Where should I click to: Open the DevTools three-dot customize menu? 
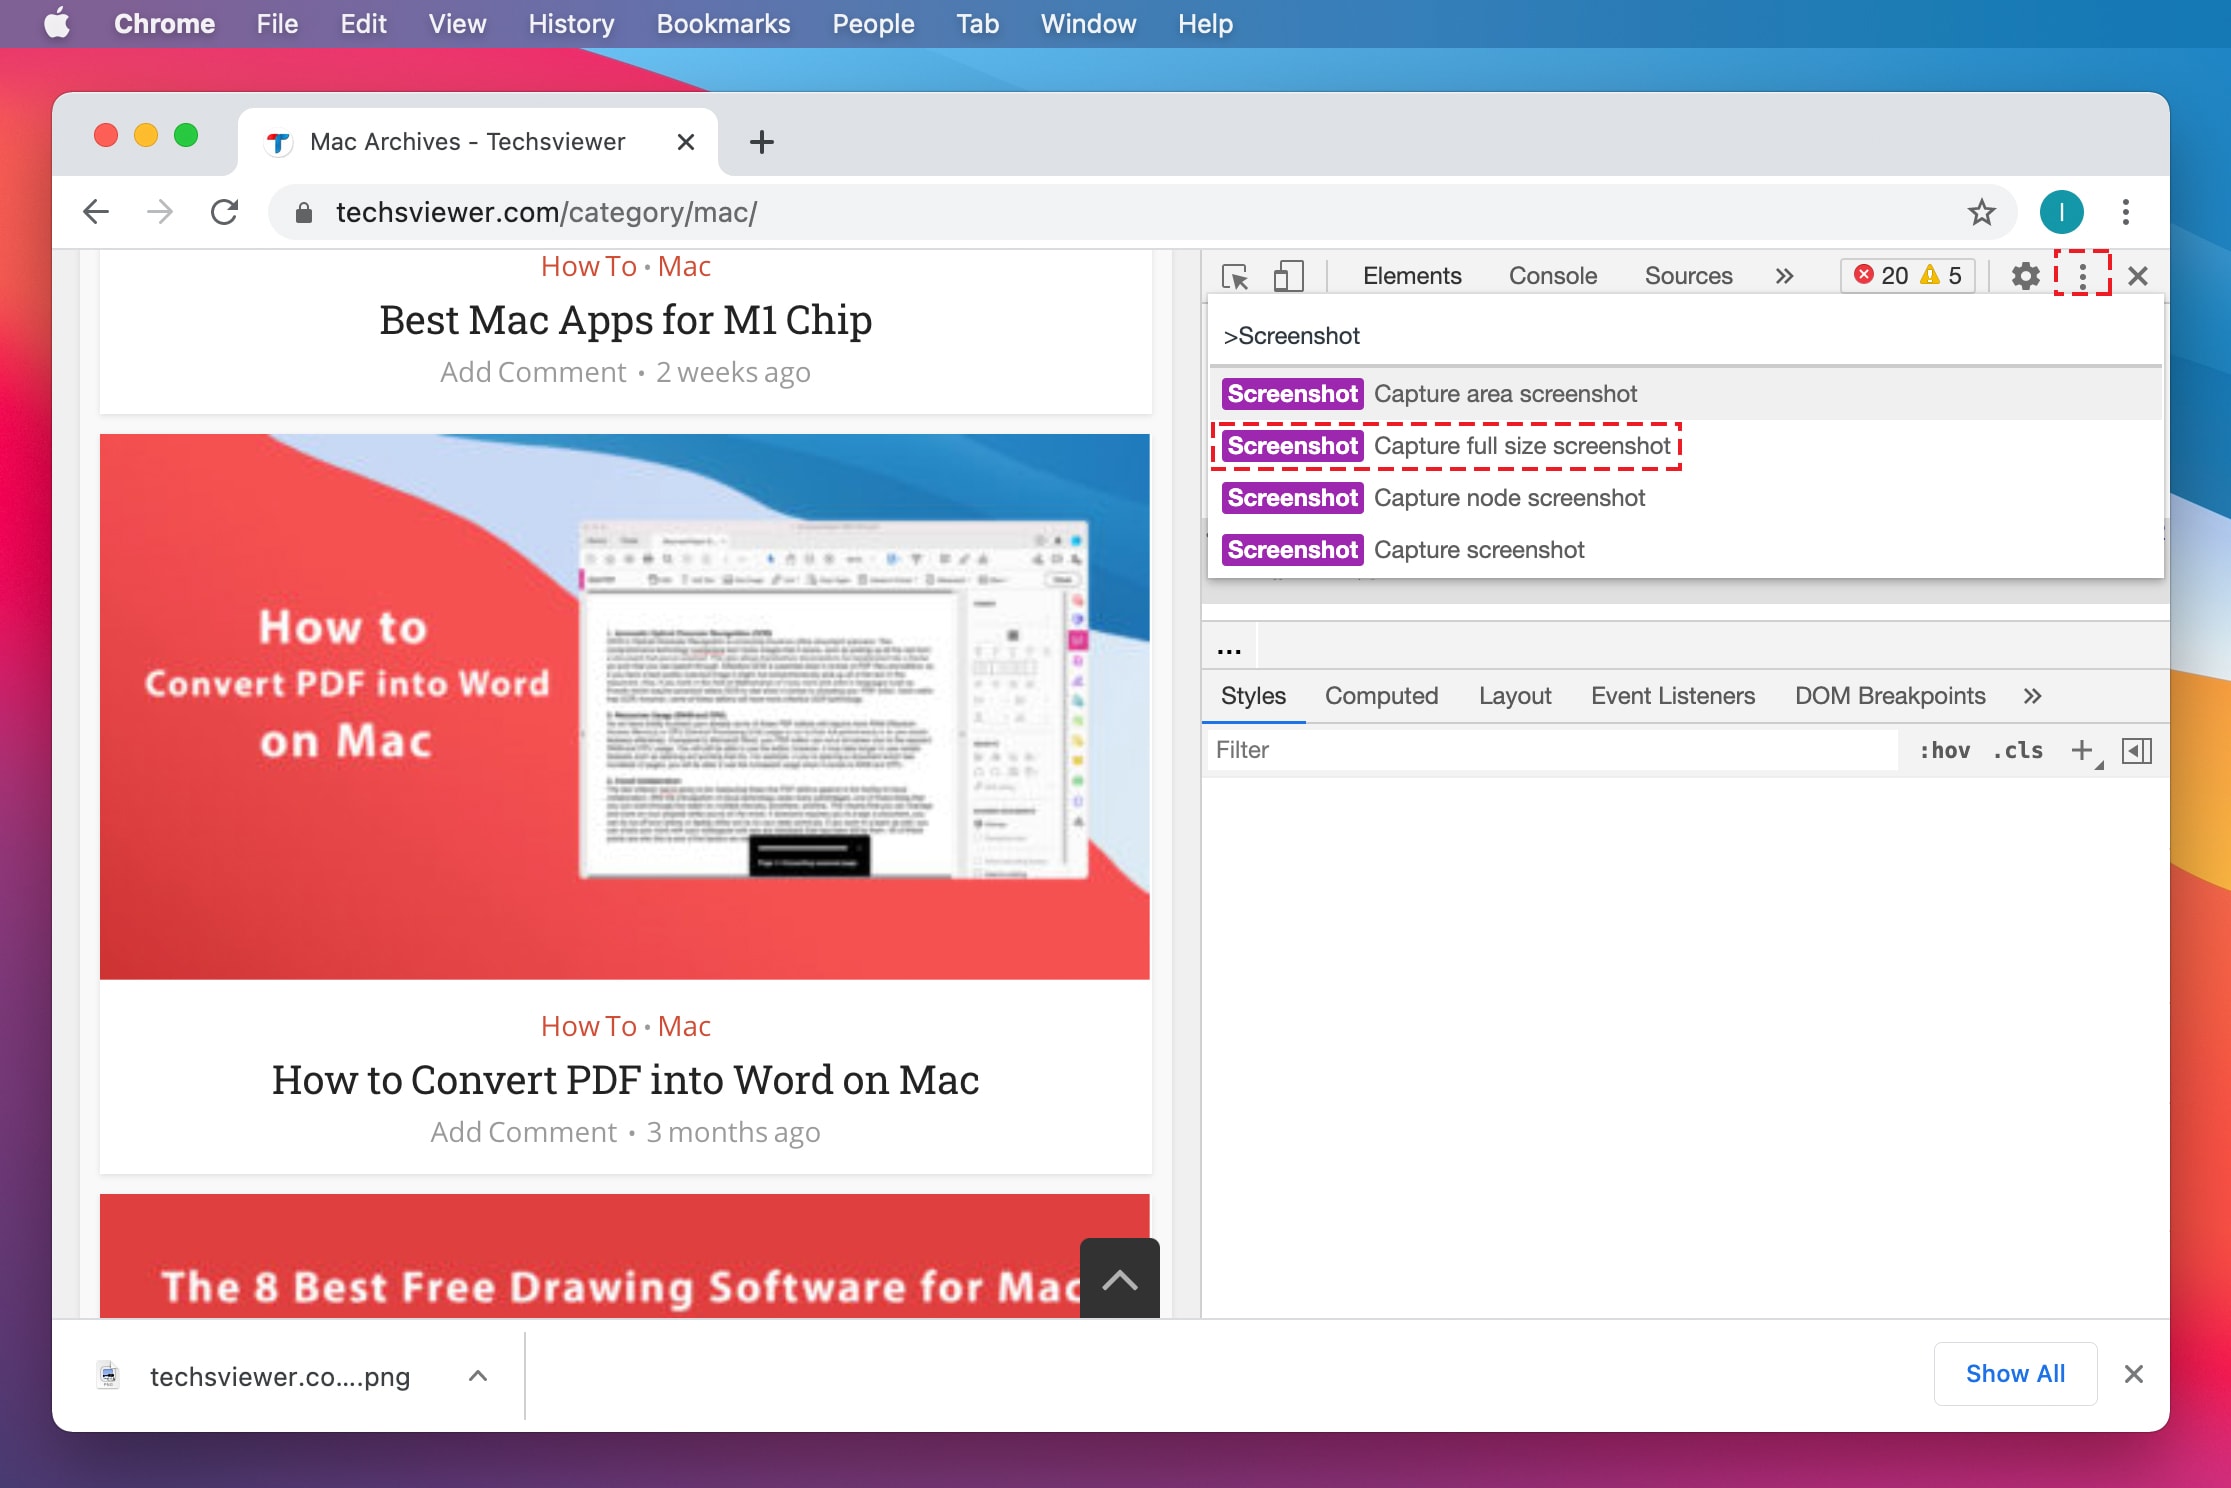(x=2081, y=276)
